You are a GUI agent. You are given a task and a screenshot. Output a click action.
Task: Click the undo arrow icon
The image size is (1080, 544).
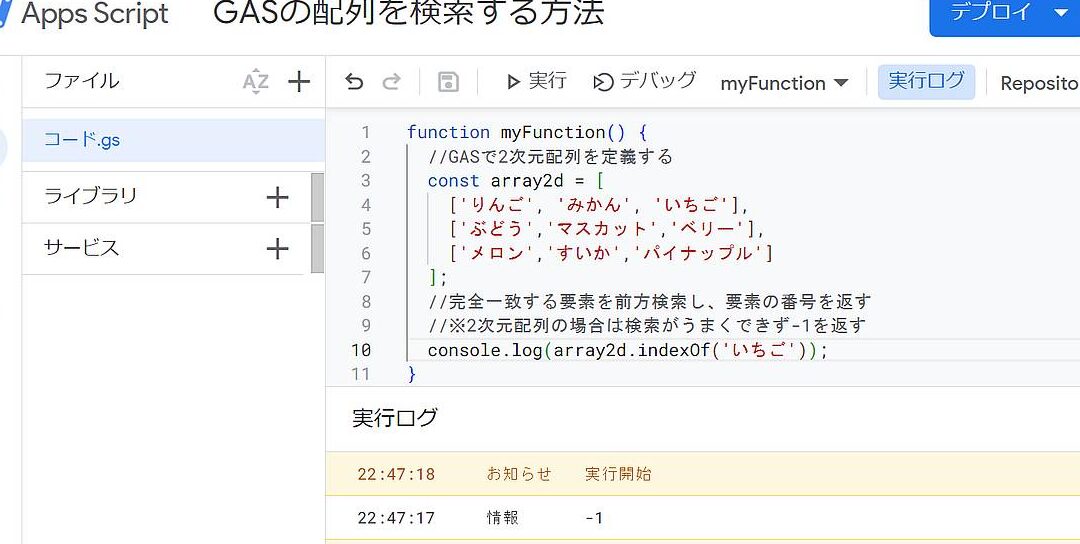(x=354, y=83)
